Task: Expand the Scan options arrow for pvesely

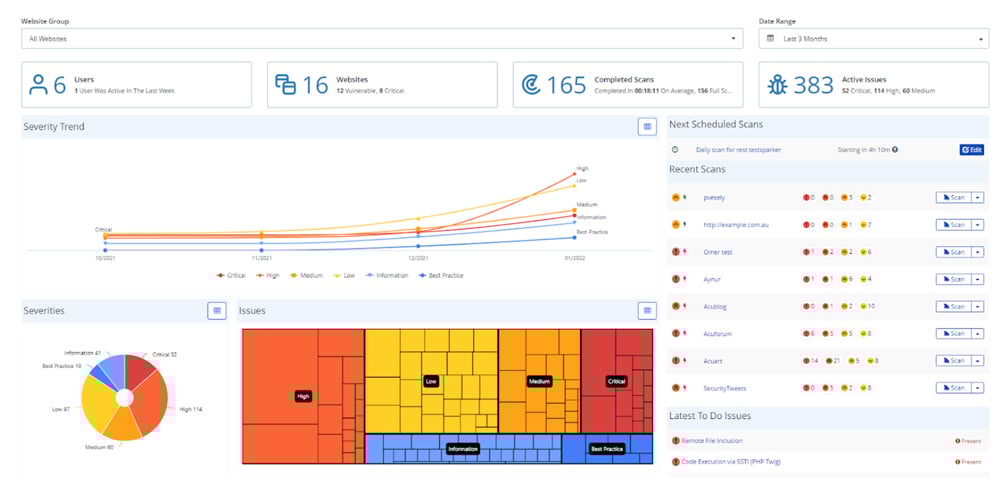Action: [977, 198]
